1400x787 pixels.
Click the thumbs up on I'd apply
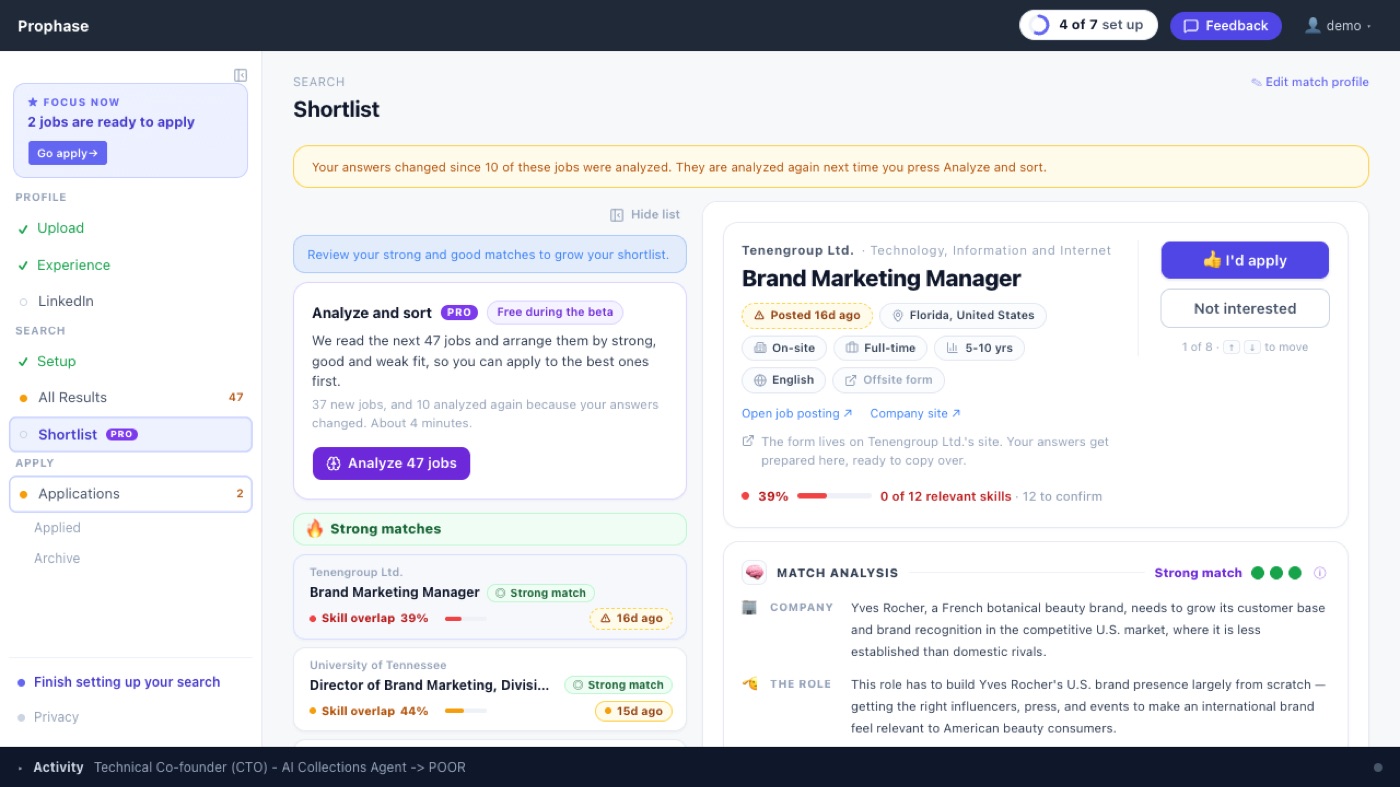pos(1212,260)
